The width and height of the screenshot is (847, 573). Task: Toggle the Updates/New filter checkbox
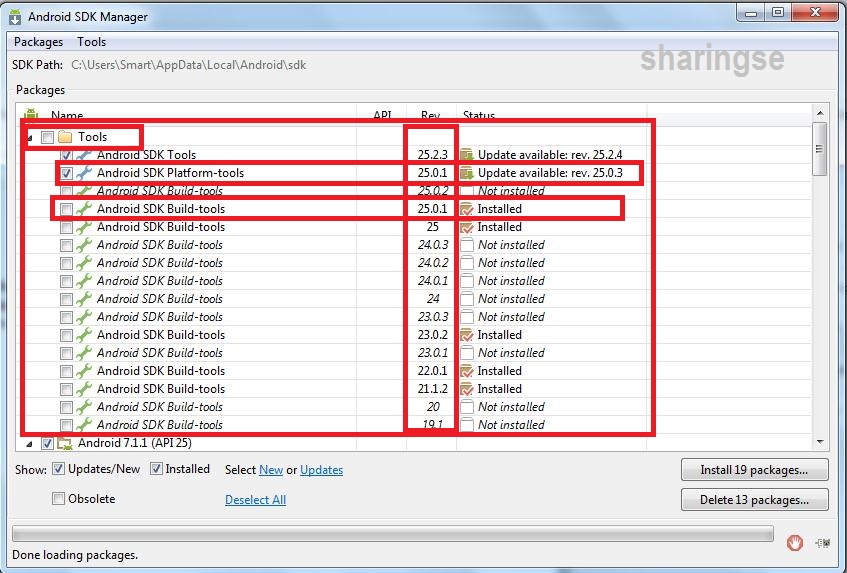[58, 469]
